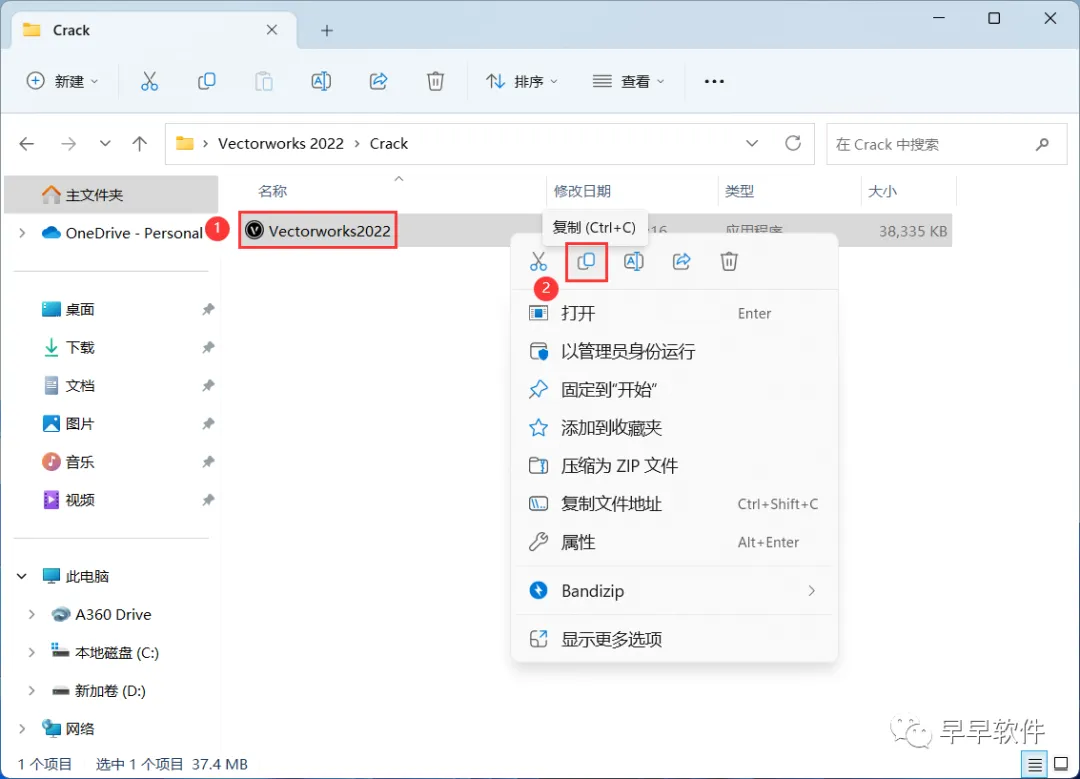Viewport: 1080px width, 779px height.
Task: Choose 属性 in the context menu
Action: click(x=674, y=542)
